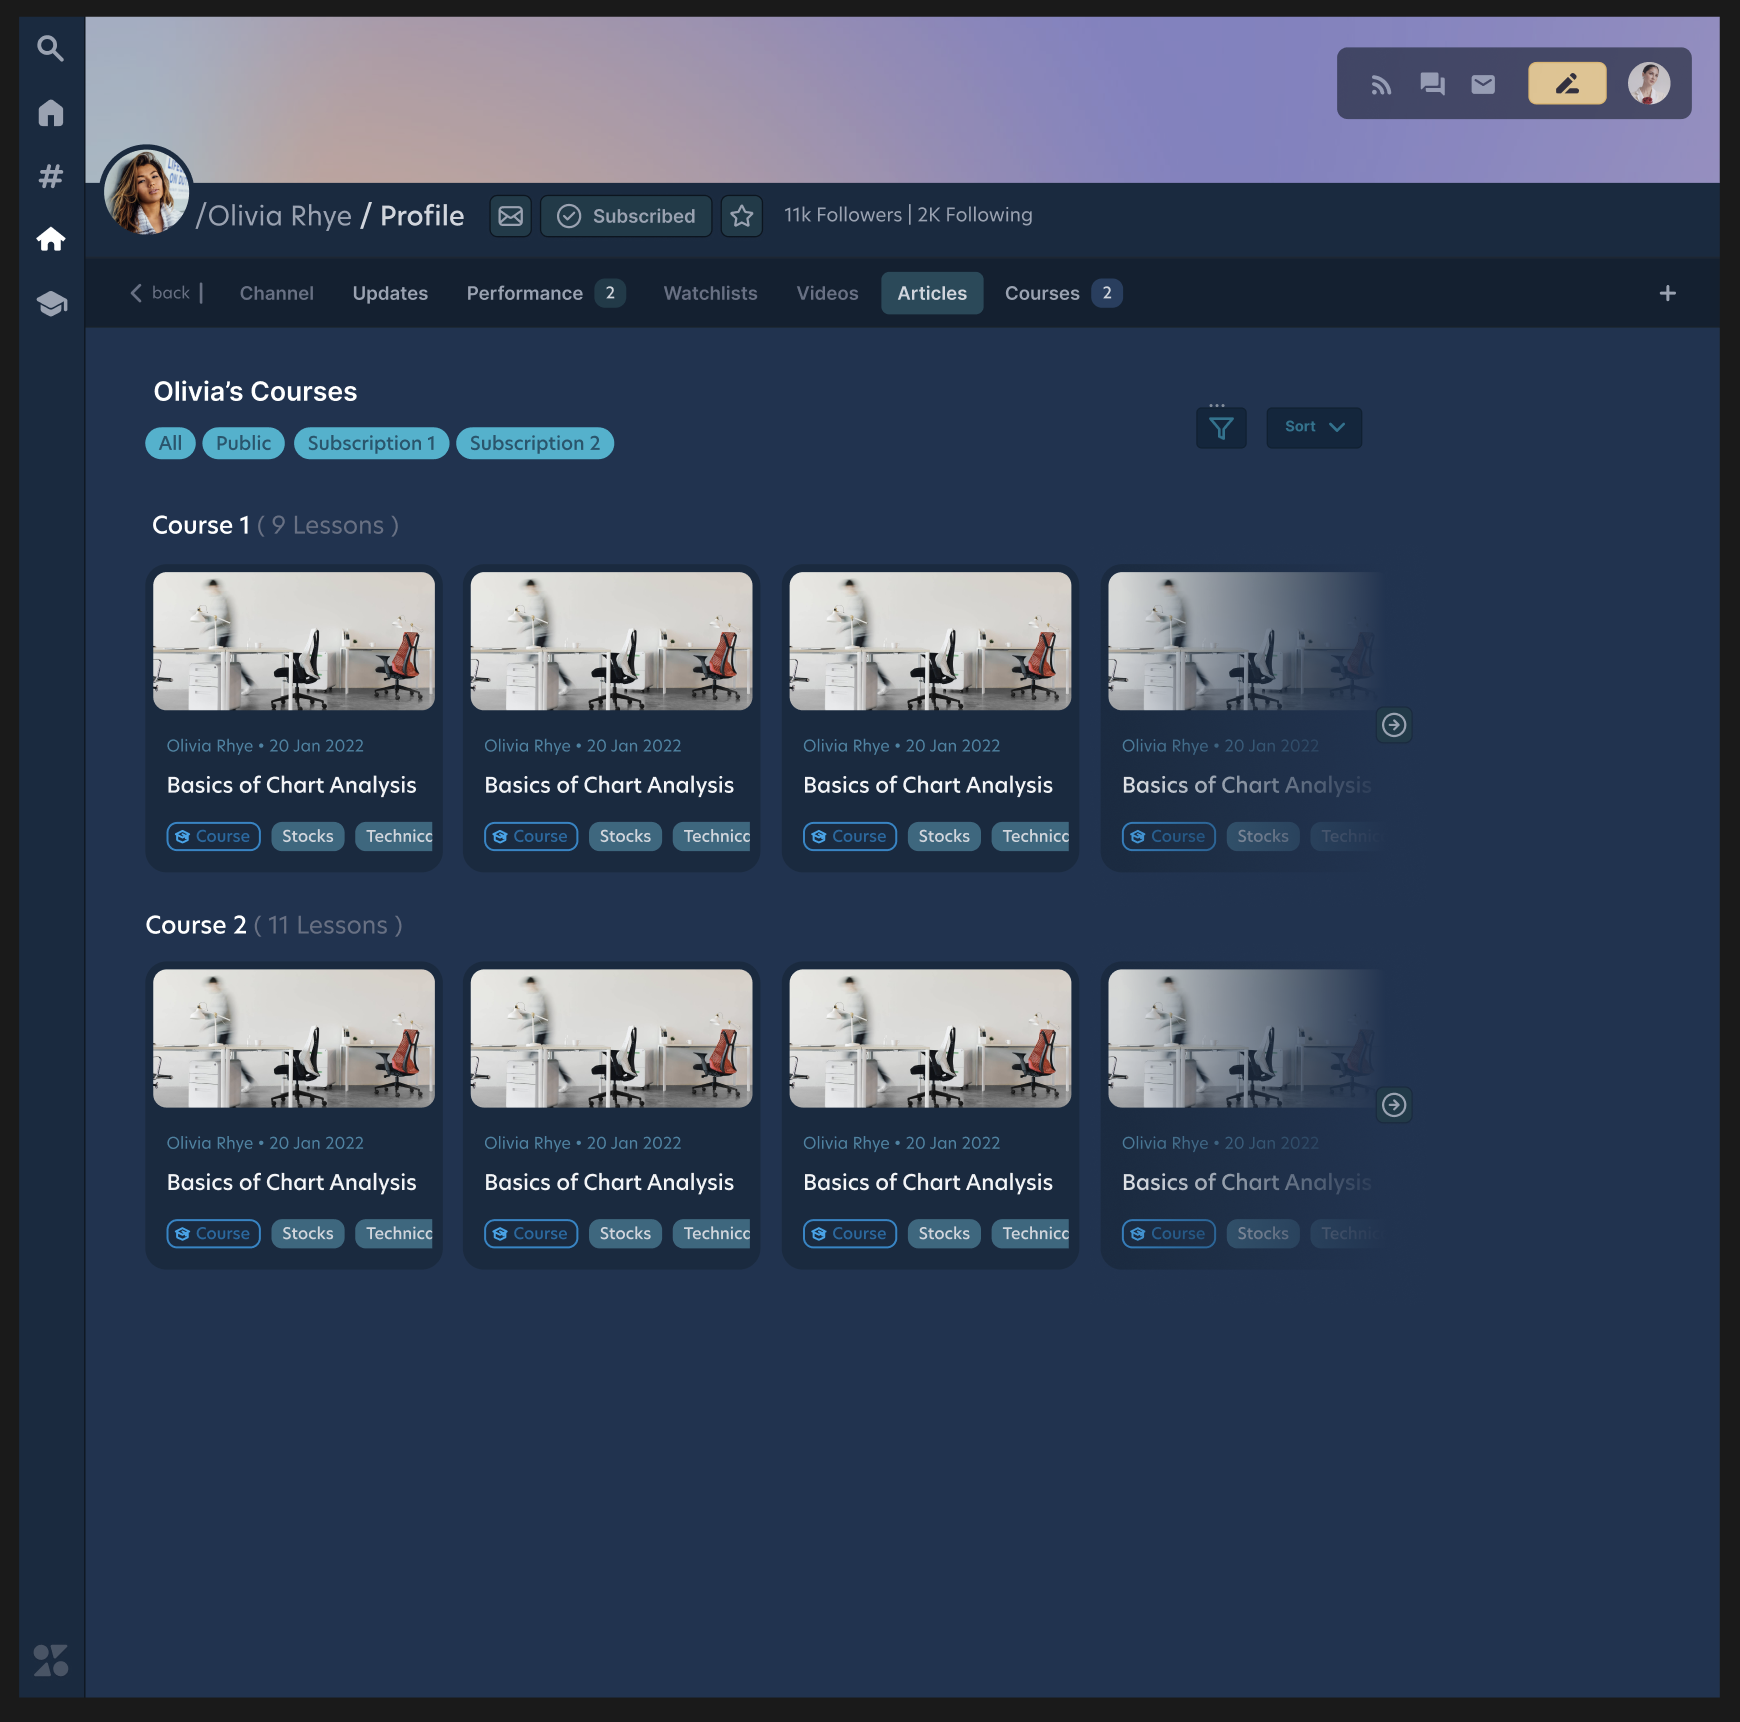
Task: Open third Basics of Chart Analysis title in Course 2
Action: (928, 1182)
